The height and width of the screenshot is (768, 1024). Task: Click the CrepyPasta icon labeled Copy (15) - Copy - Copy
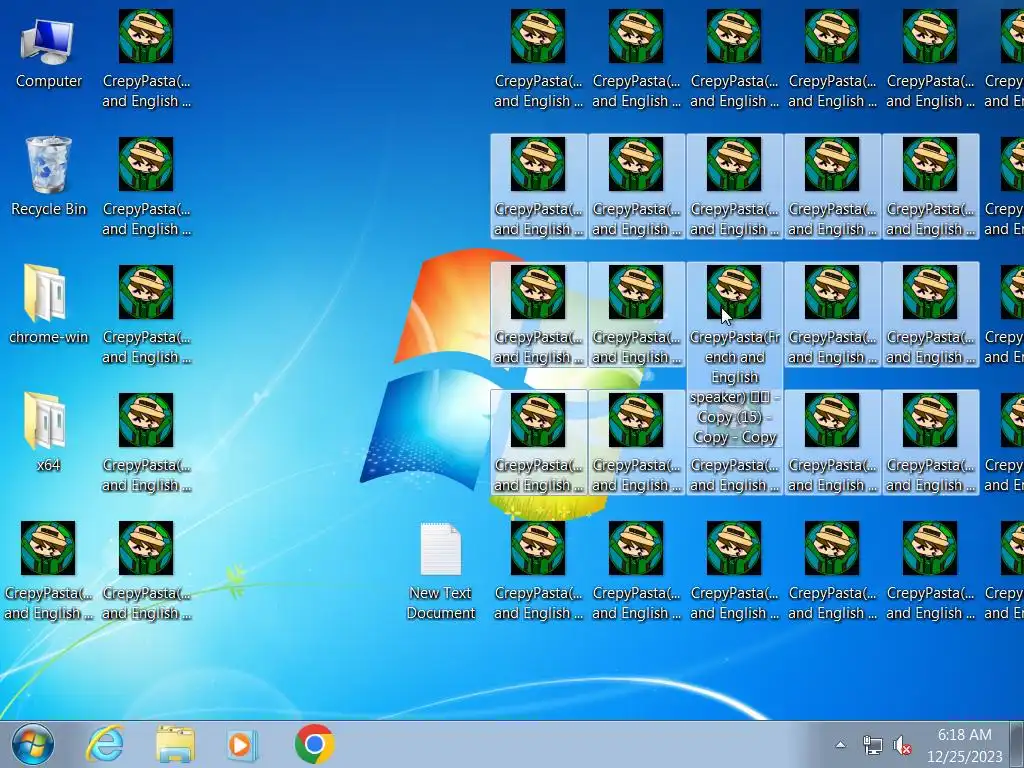734,354
